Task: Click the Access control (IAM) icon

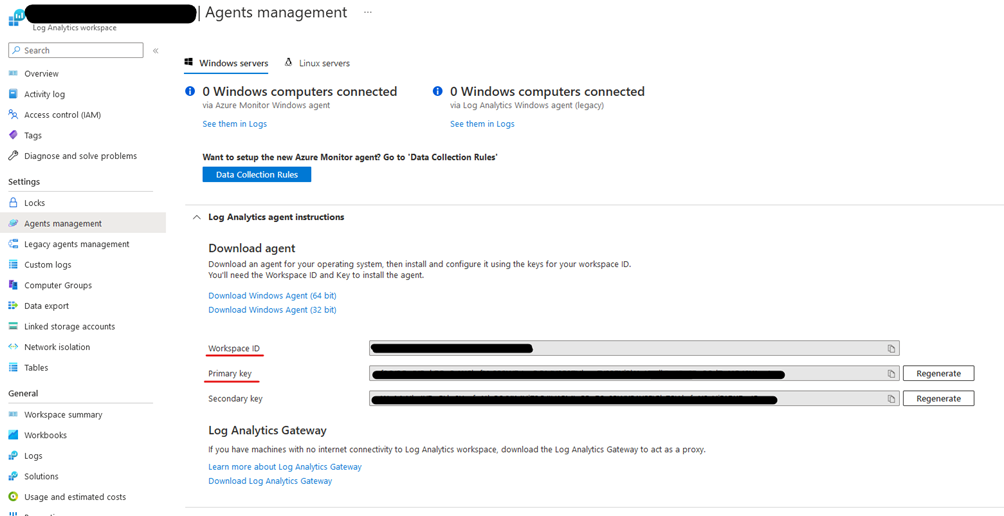Action: pyautogui.click(x=13, y=115)
